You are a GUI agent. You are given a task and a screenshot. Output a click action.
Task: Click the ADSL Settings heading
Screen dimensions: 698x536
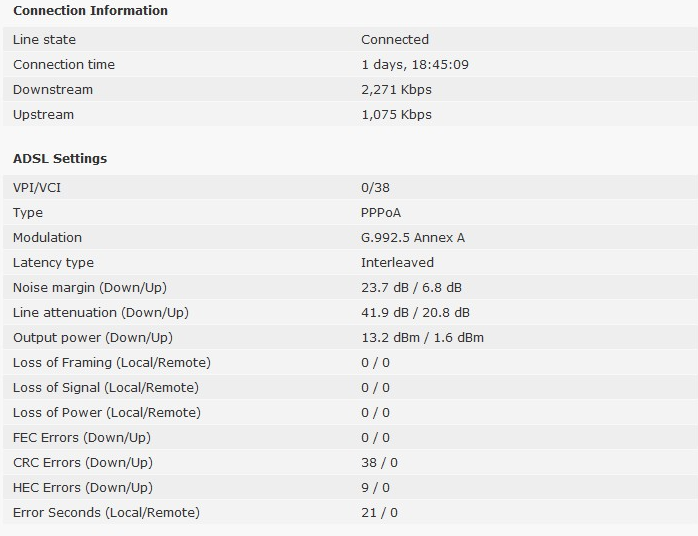60,159
